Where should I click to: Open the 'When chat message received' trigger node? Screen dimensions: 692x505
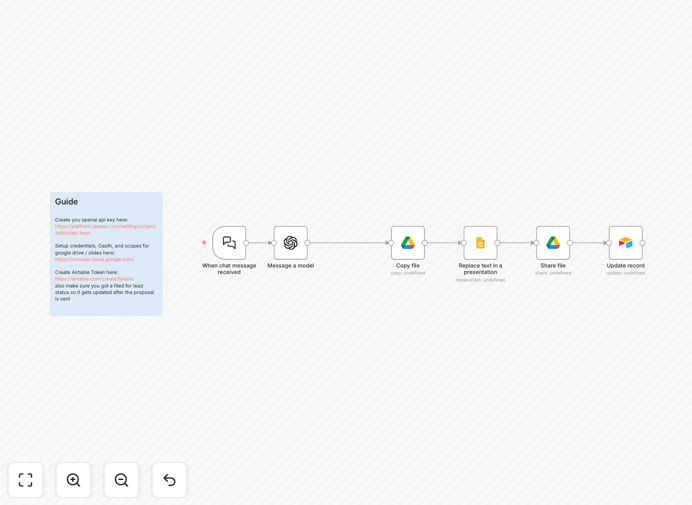[229, 243]
